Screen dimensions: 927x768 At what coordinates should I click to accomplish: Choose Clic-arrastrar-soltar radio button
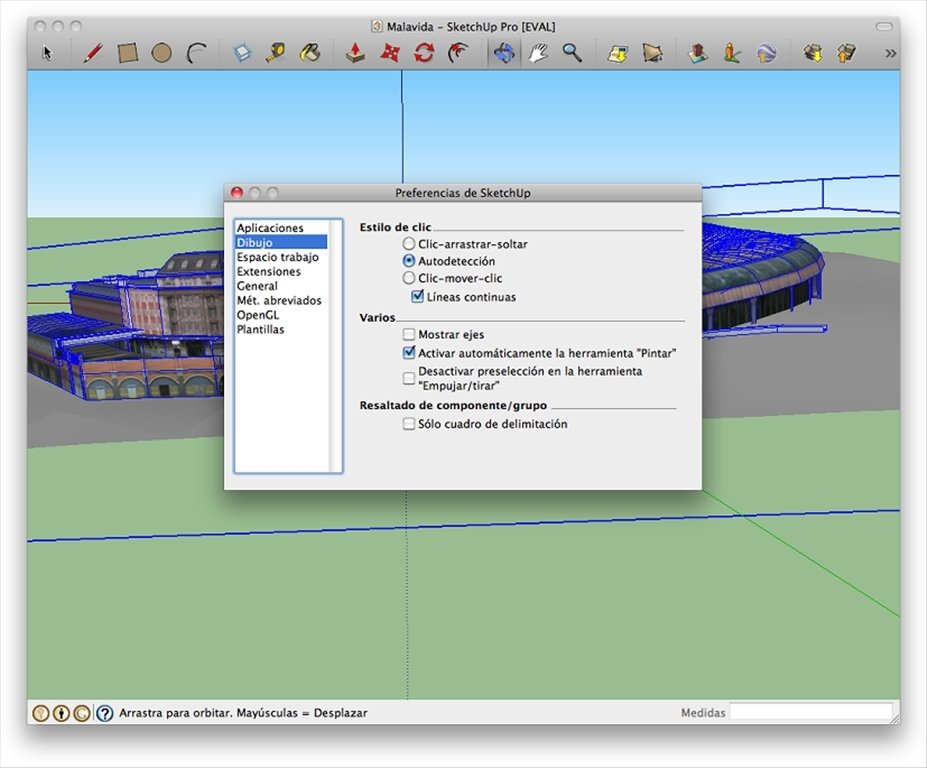pyautogui.click(x=409, y=244)
